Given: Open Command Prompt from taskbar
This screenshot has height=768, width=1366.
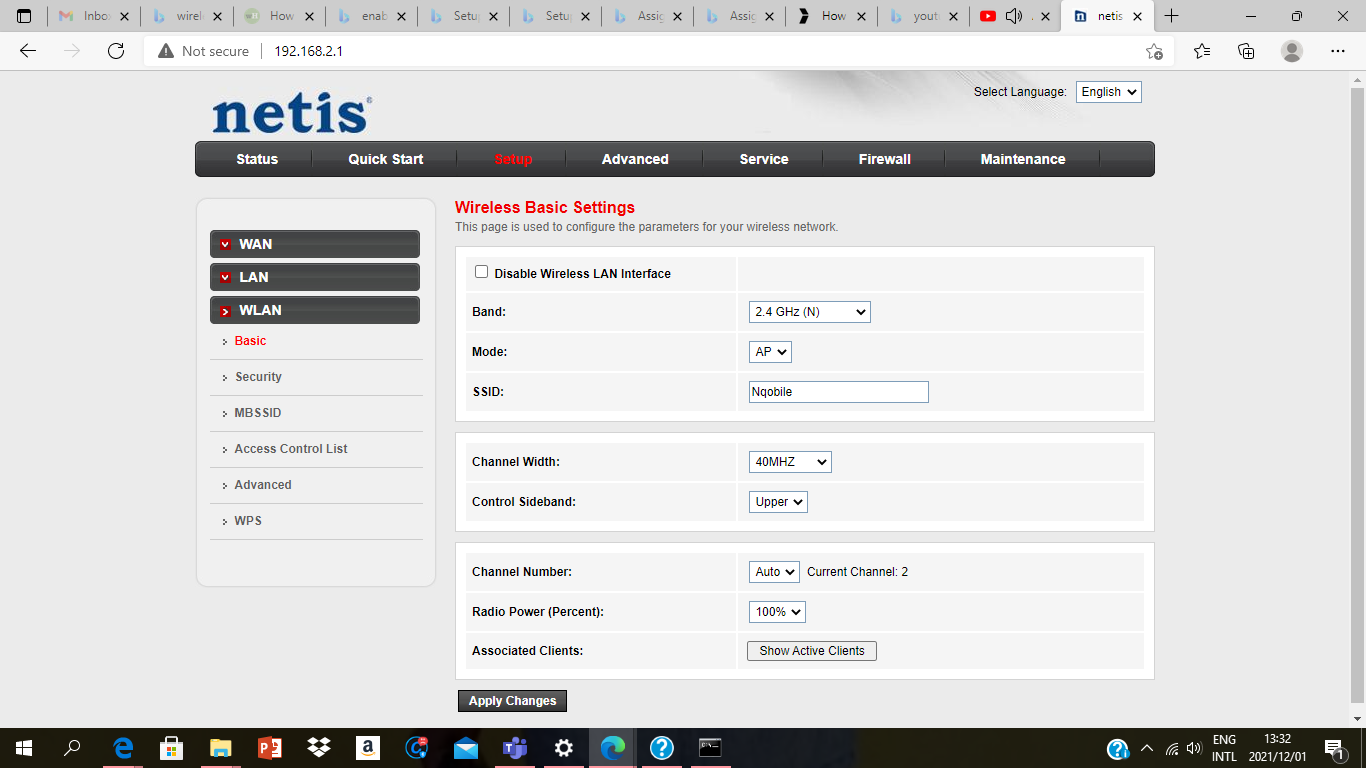Looking at the screenshot, I should (x=710, y=747).
